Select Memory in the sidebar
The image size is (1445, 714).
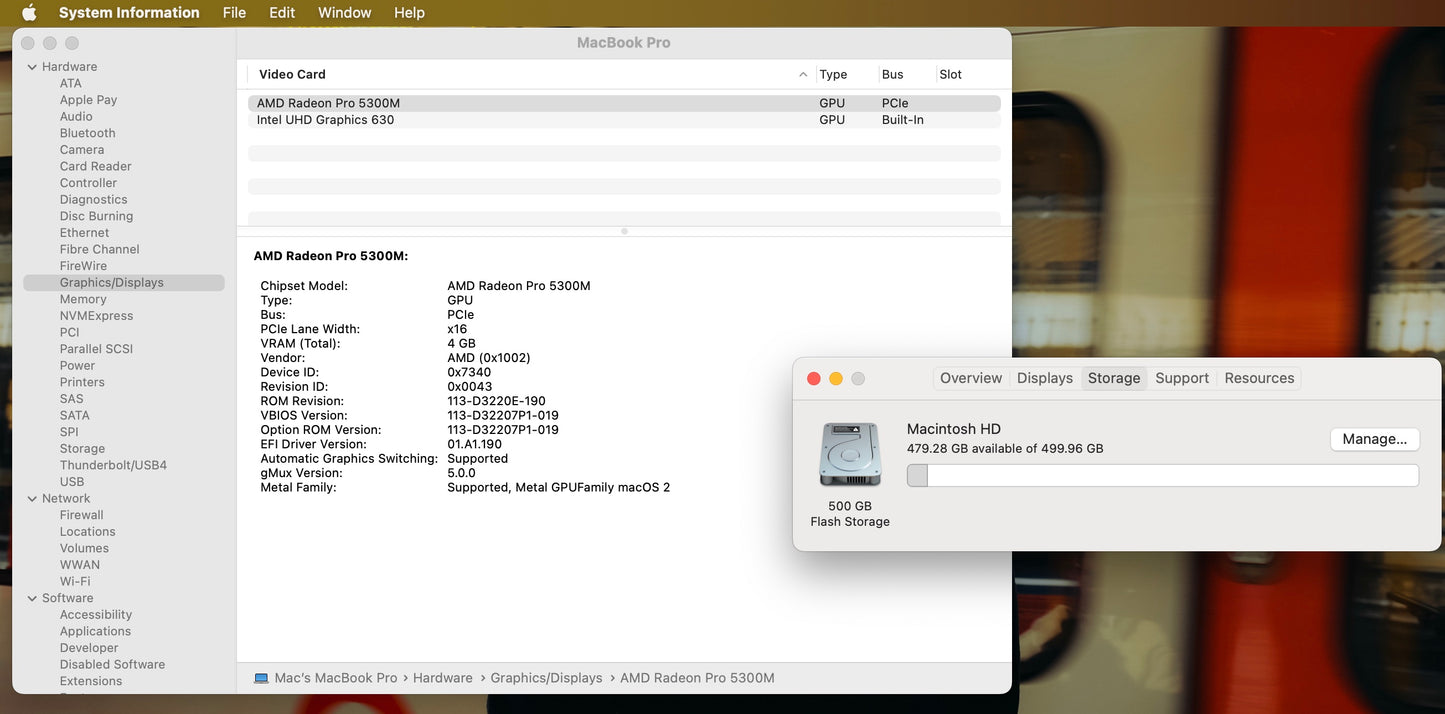83,299
